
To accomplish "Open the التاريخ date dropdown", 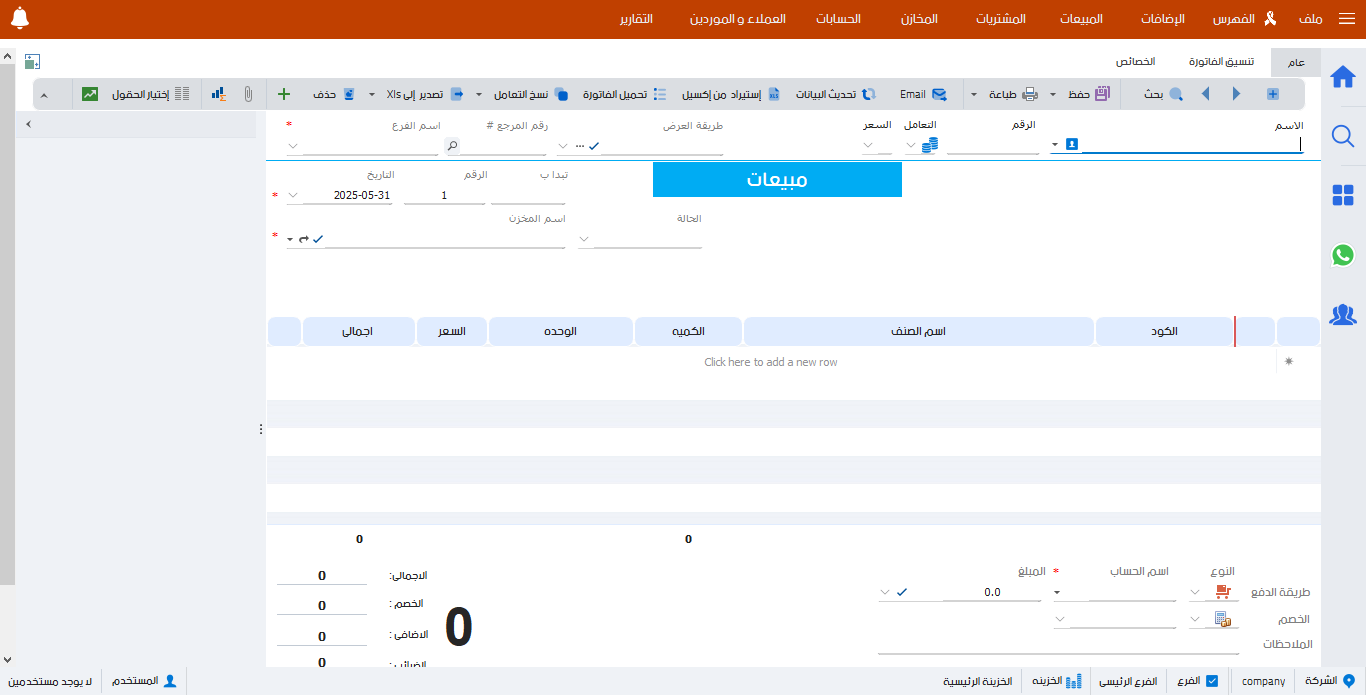I will (x=291, y=195).
